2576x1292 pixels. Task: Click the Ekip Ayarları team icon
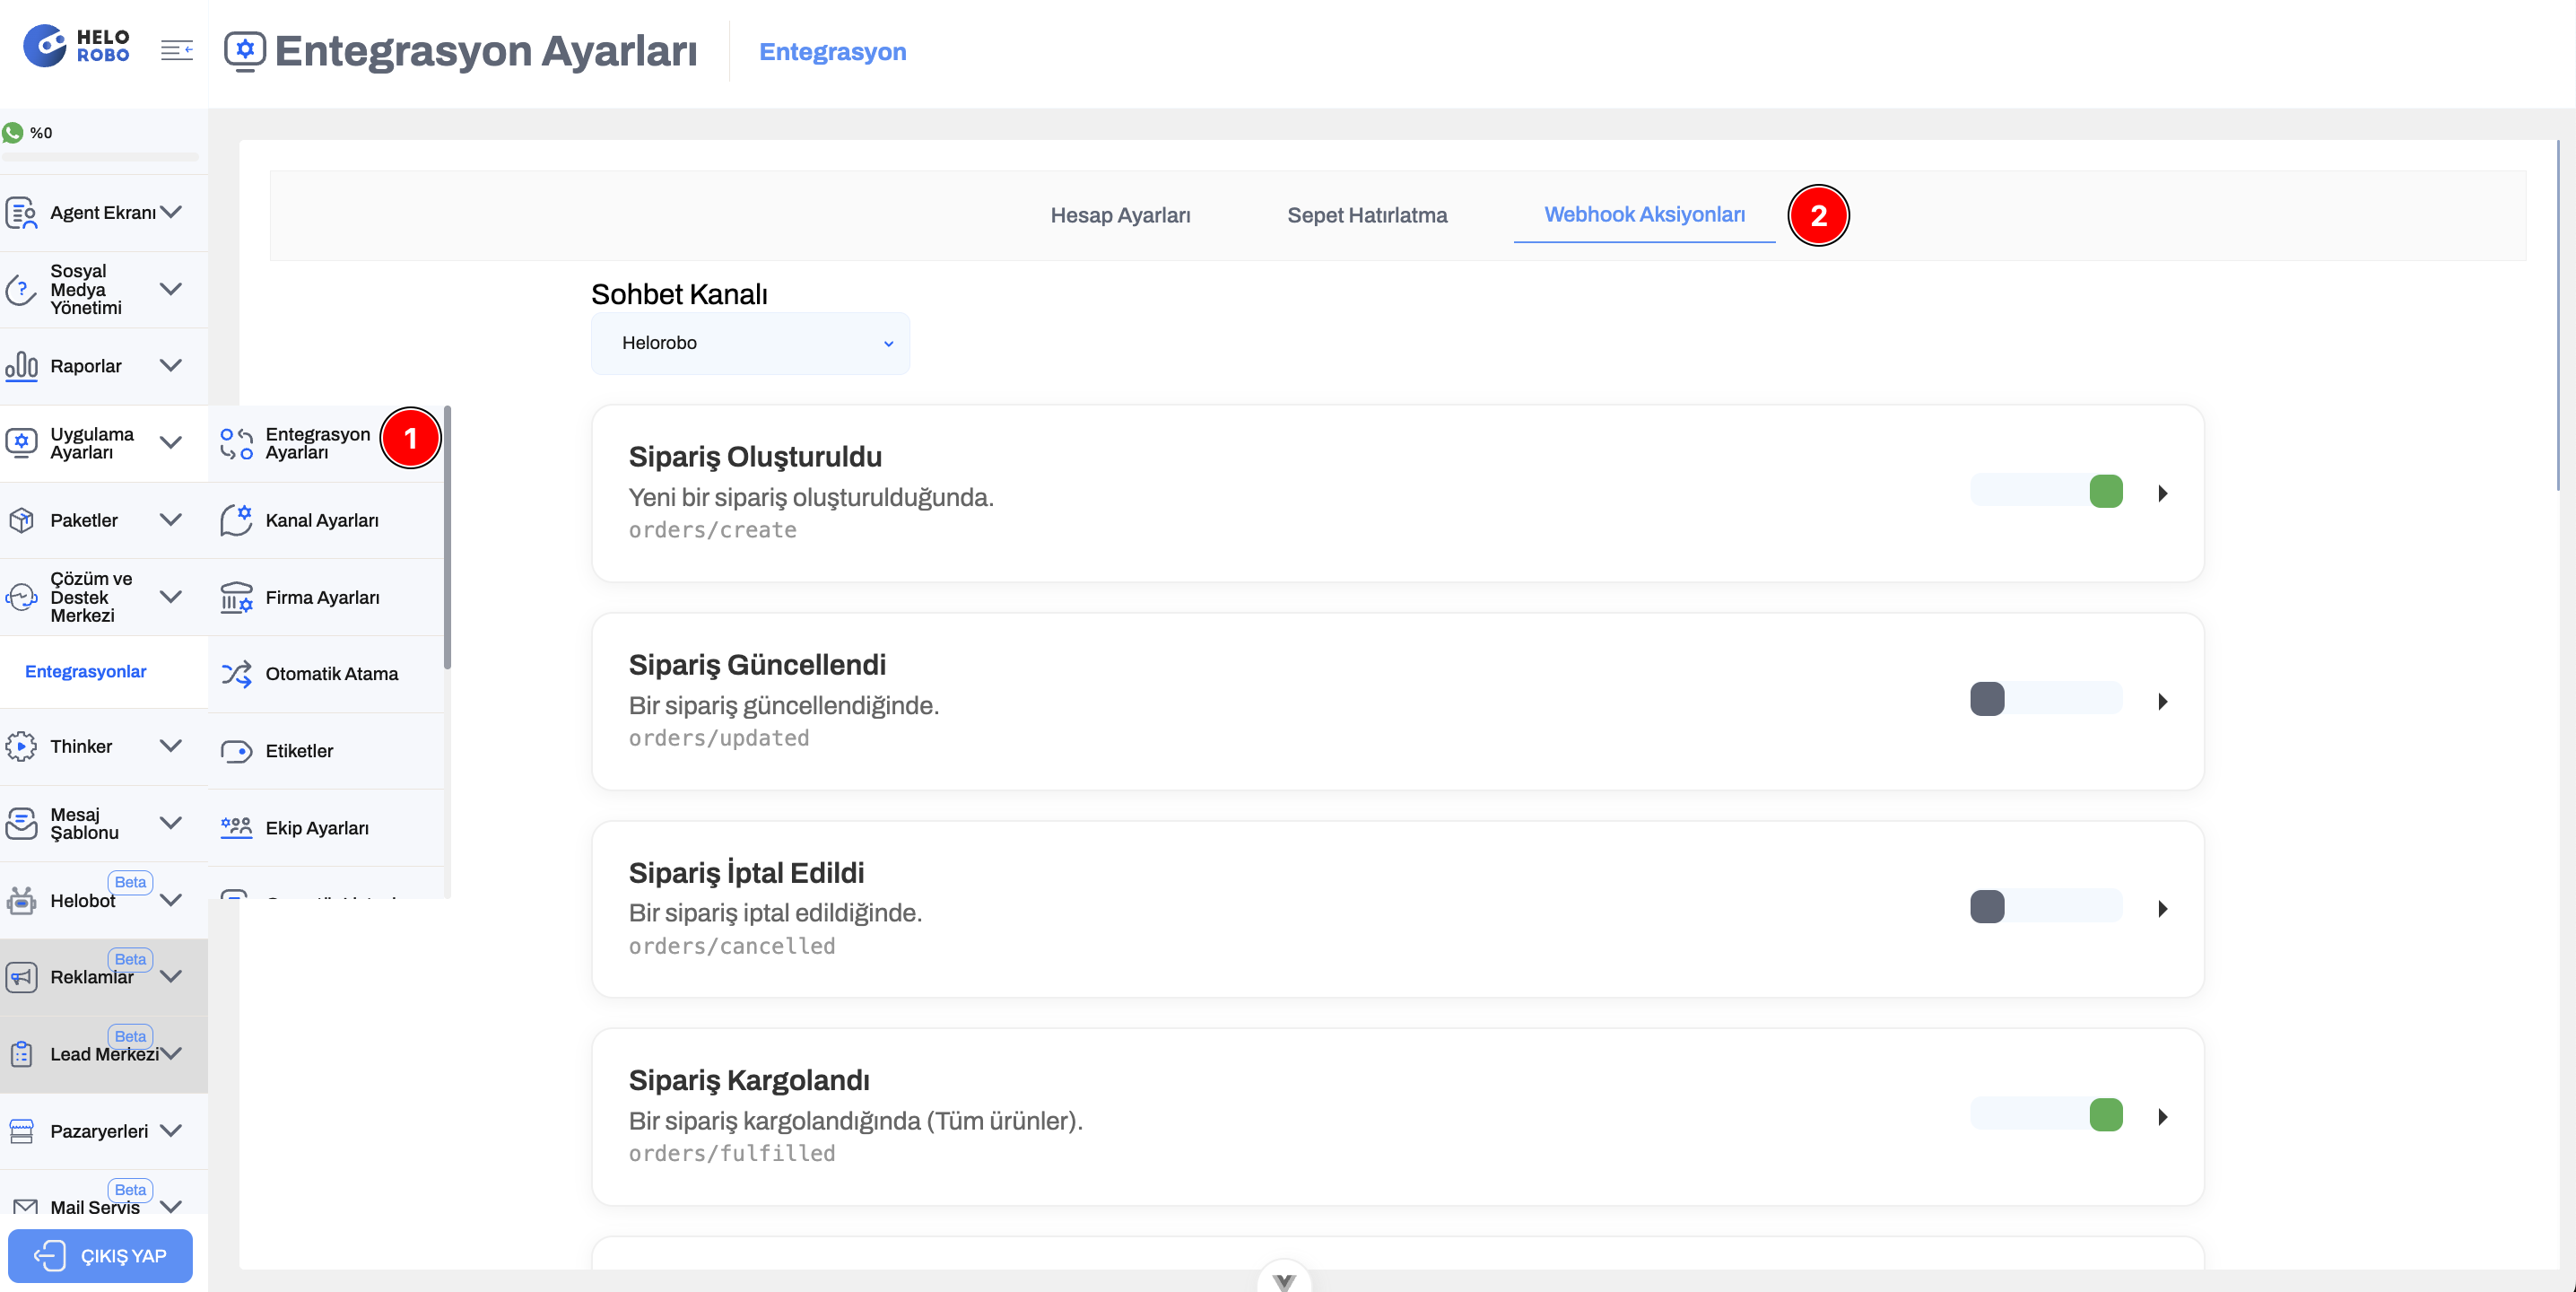point(237,828)
